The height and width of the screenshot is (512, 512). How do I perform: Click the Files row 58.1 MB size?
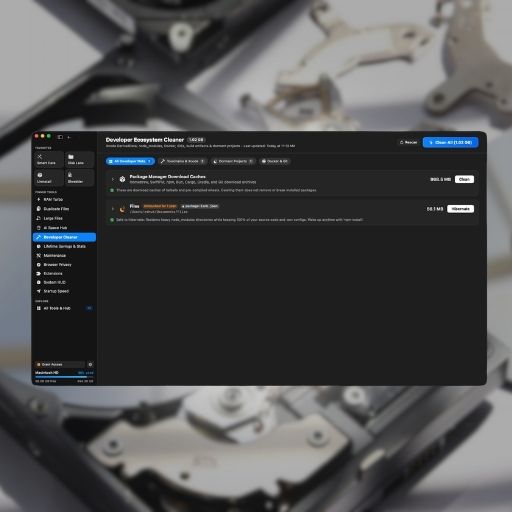[435, 209]
